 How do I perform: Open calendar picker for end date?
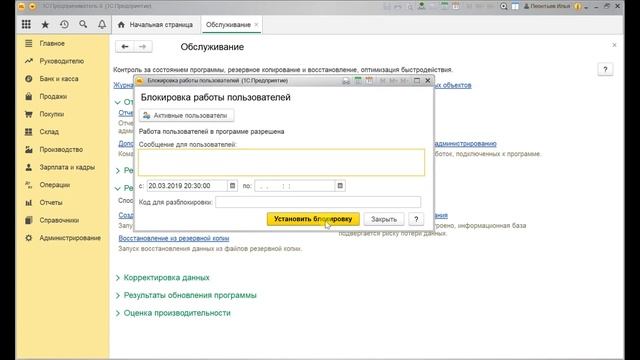(340, 186)
